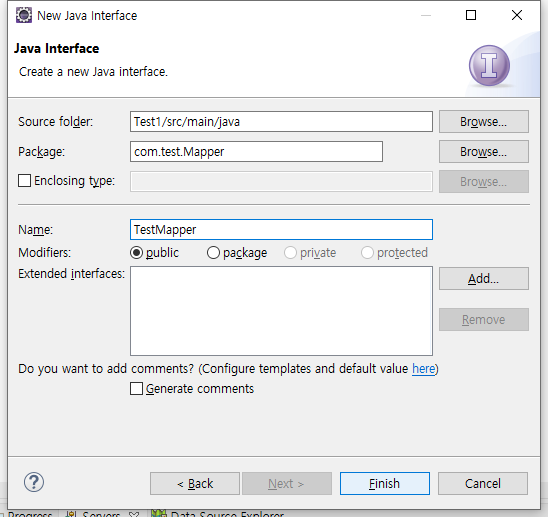Select the package modifier radio button
This screenshot has height=517, width=548.
pos(213,252)
